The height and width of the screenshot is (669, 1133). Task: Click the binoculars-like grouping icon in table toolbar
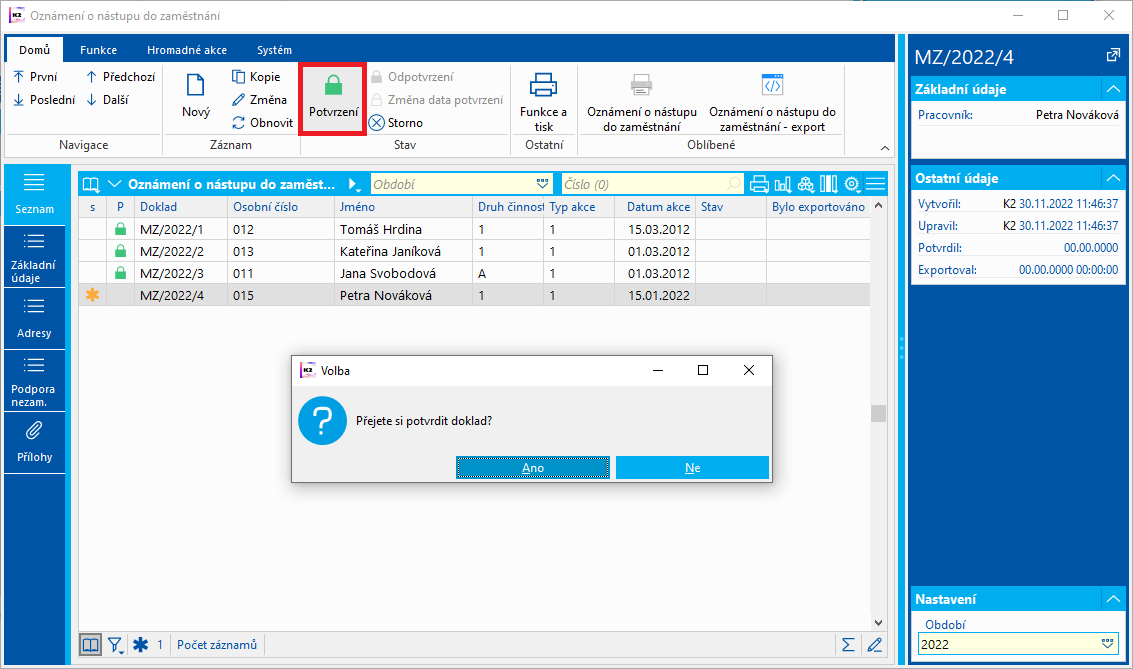pyautogui.click(x=806, y=184)
